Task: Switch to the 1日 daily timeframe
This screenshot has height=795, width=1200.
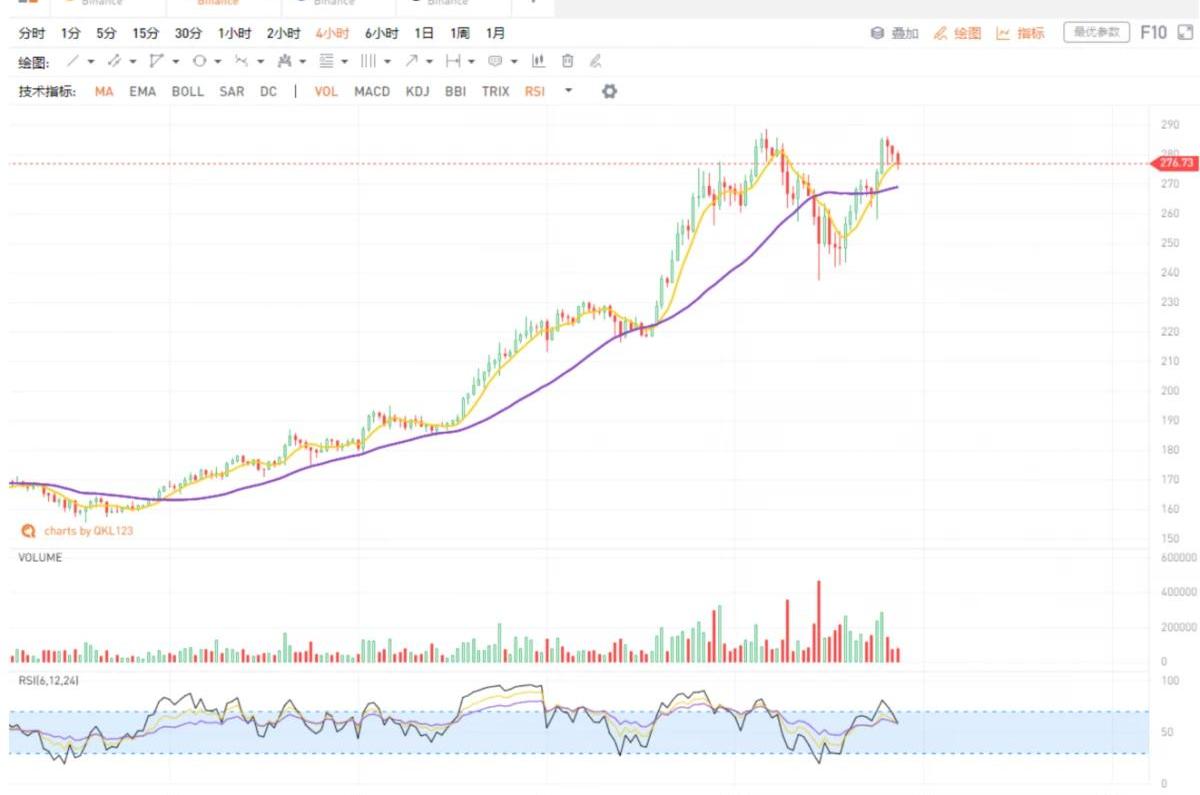Action: tap(424, 33)
